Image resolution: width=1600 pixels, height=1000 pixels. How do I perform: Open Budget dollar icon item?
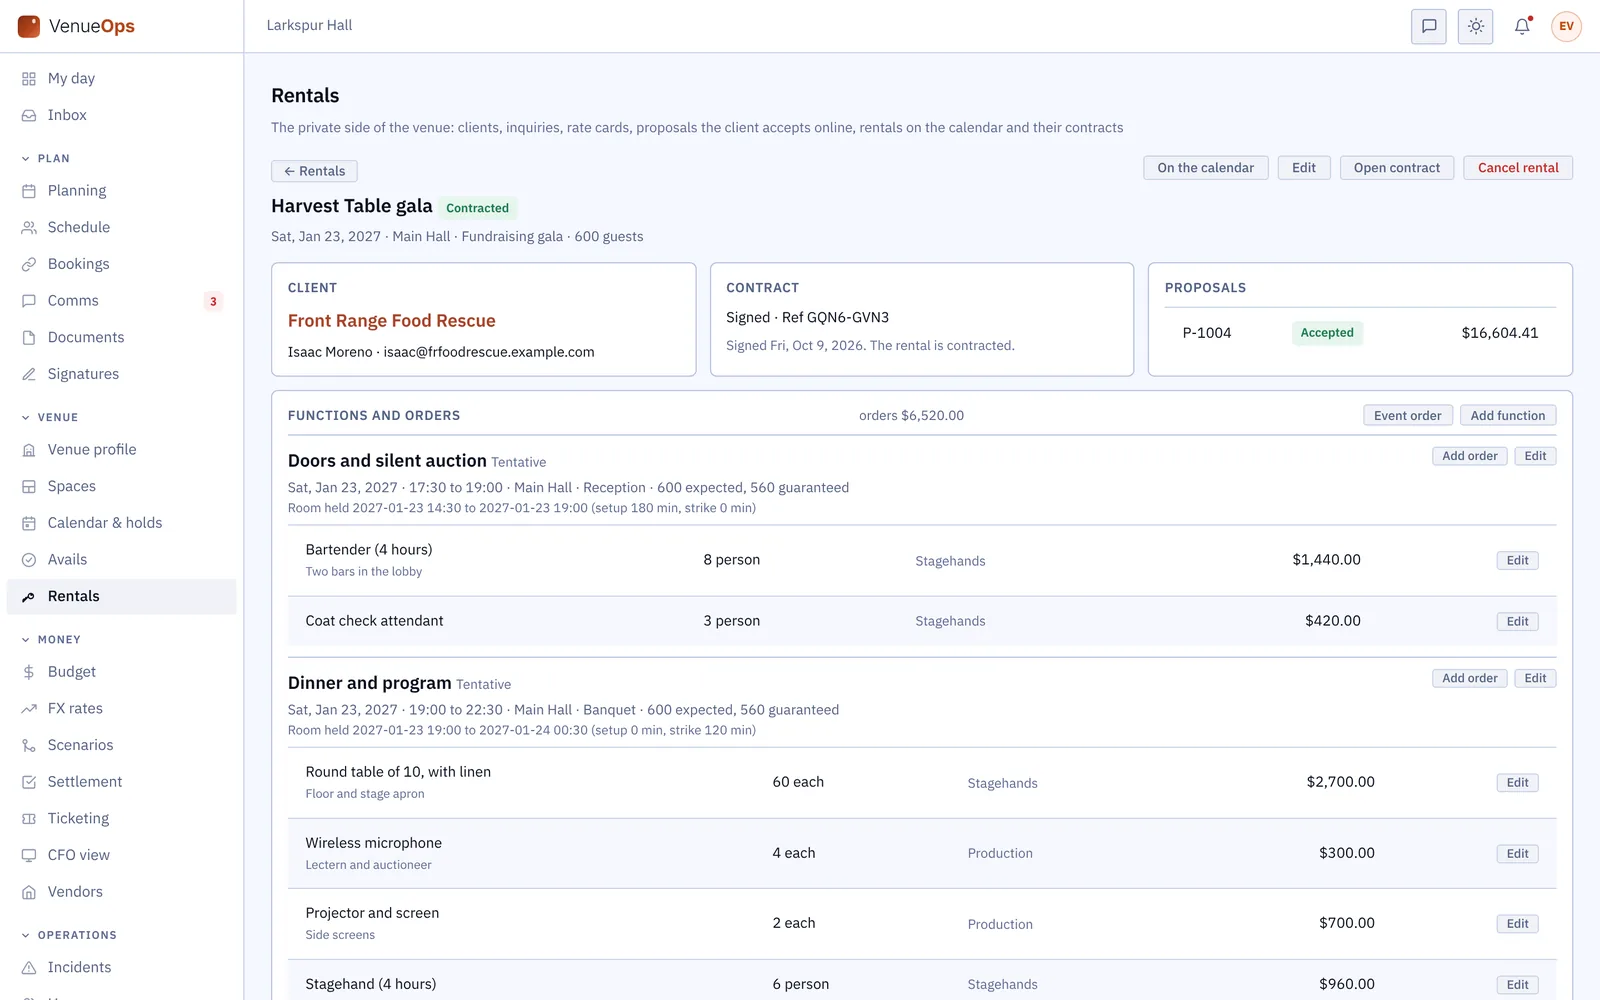(x=121, y=672)
